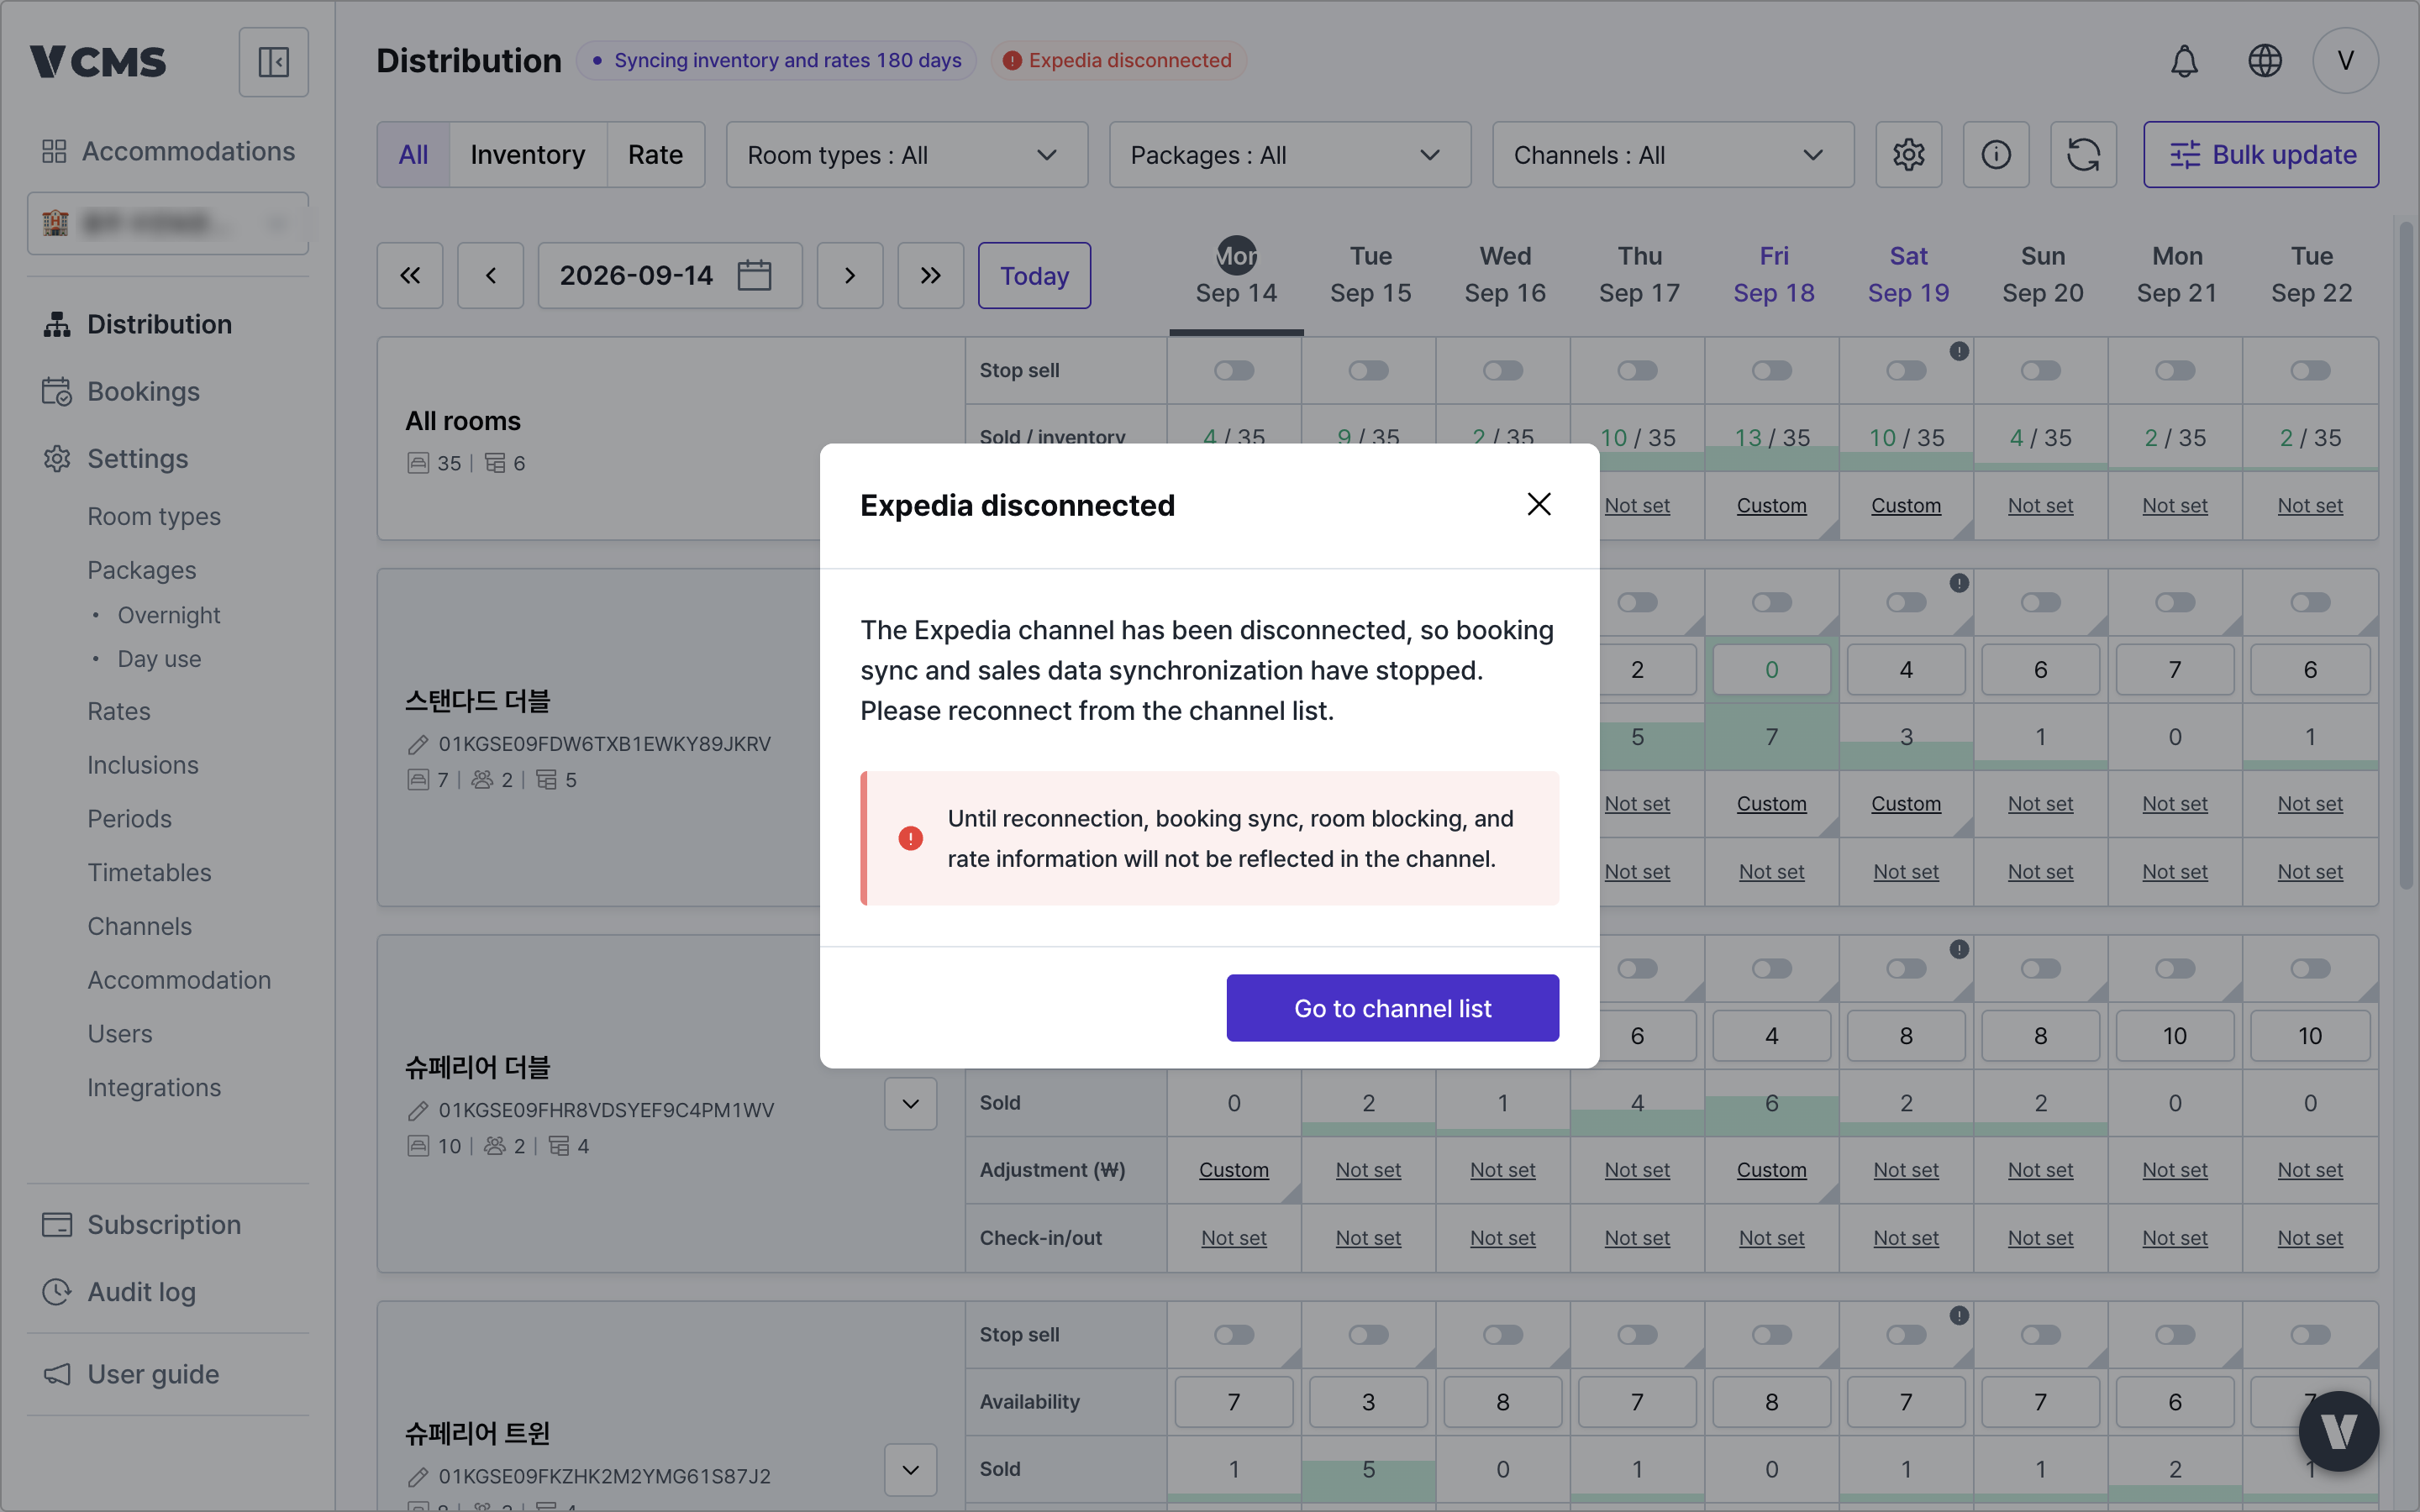Open the Integrations settings page

154,1087
